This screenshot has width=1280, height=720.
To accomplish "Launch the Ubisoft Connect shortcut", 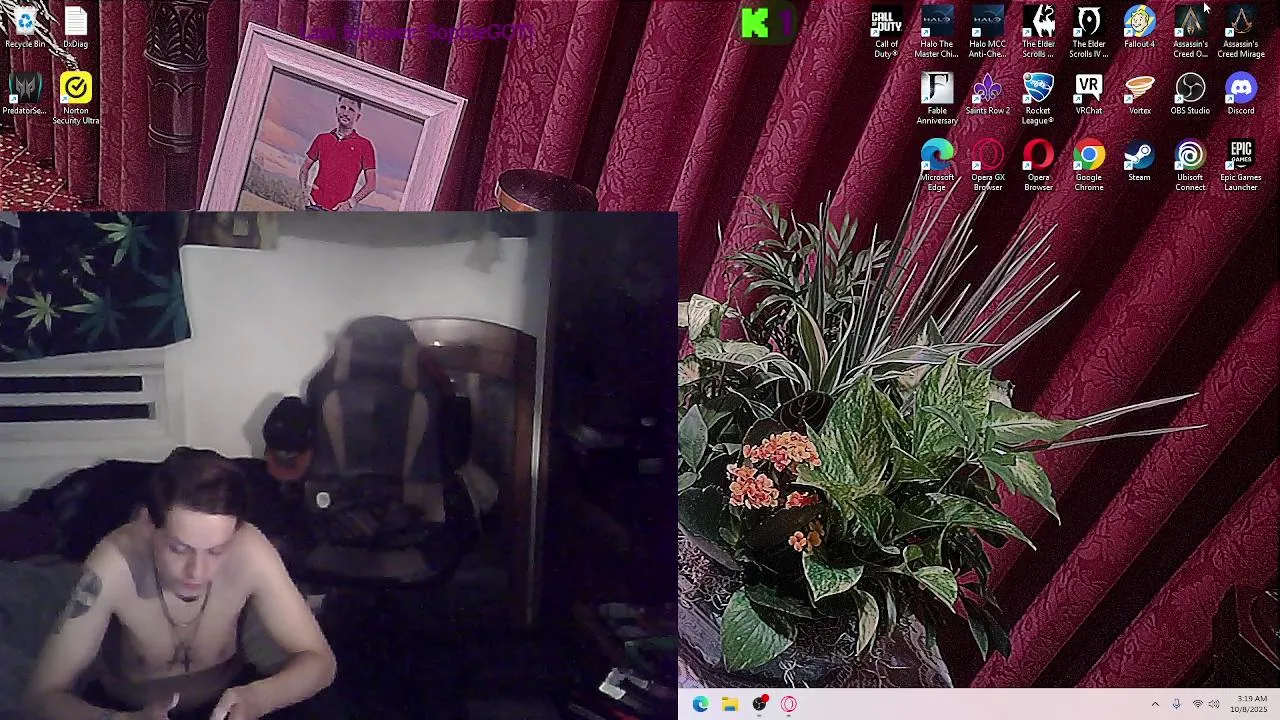I will [x=1190, y=166].
